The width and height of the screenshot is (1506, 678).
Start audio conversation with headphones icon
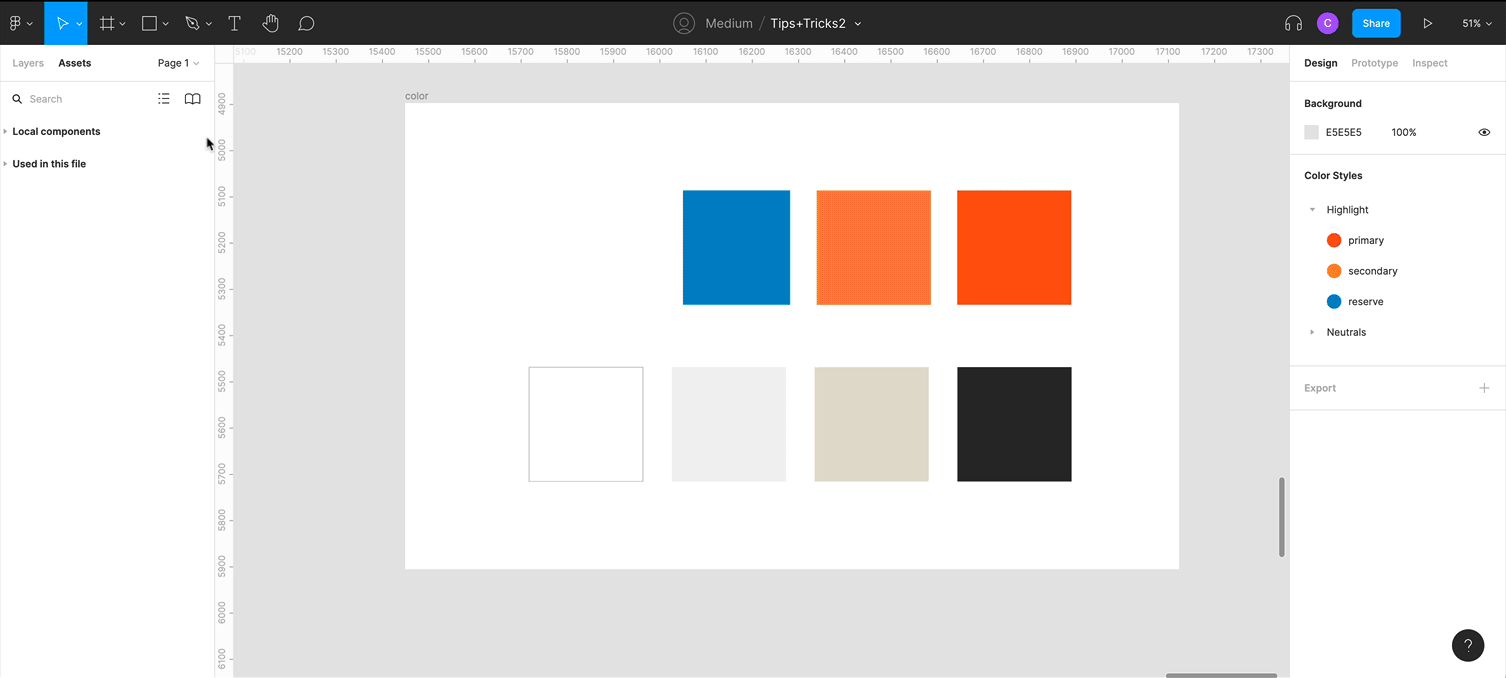pos(1293,23)
